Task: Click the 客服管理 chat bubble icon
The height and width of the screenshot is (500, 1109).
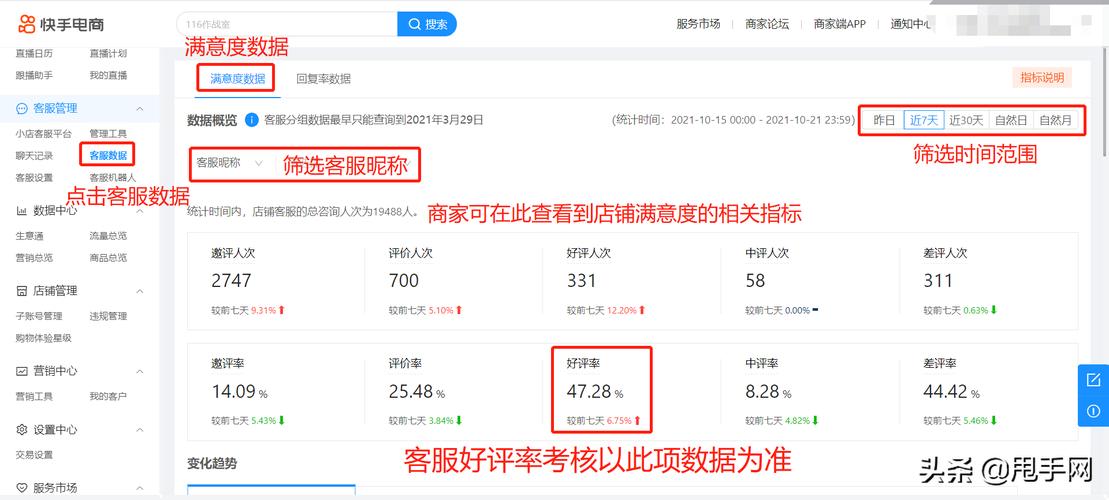Action: tap(22, 108)
